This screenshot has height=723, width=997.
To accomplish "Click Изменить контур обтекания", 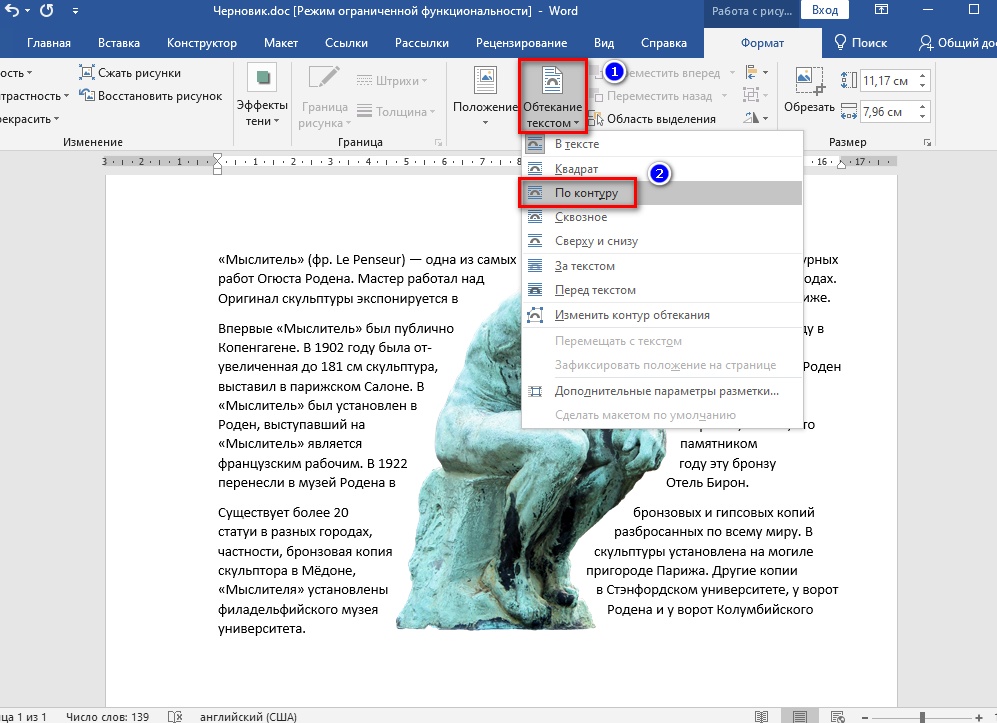I will [662, 315].
